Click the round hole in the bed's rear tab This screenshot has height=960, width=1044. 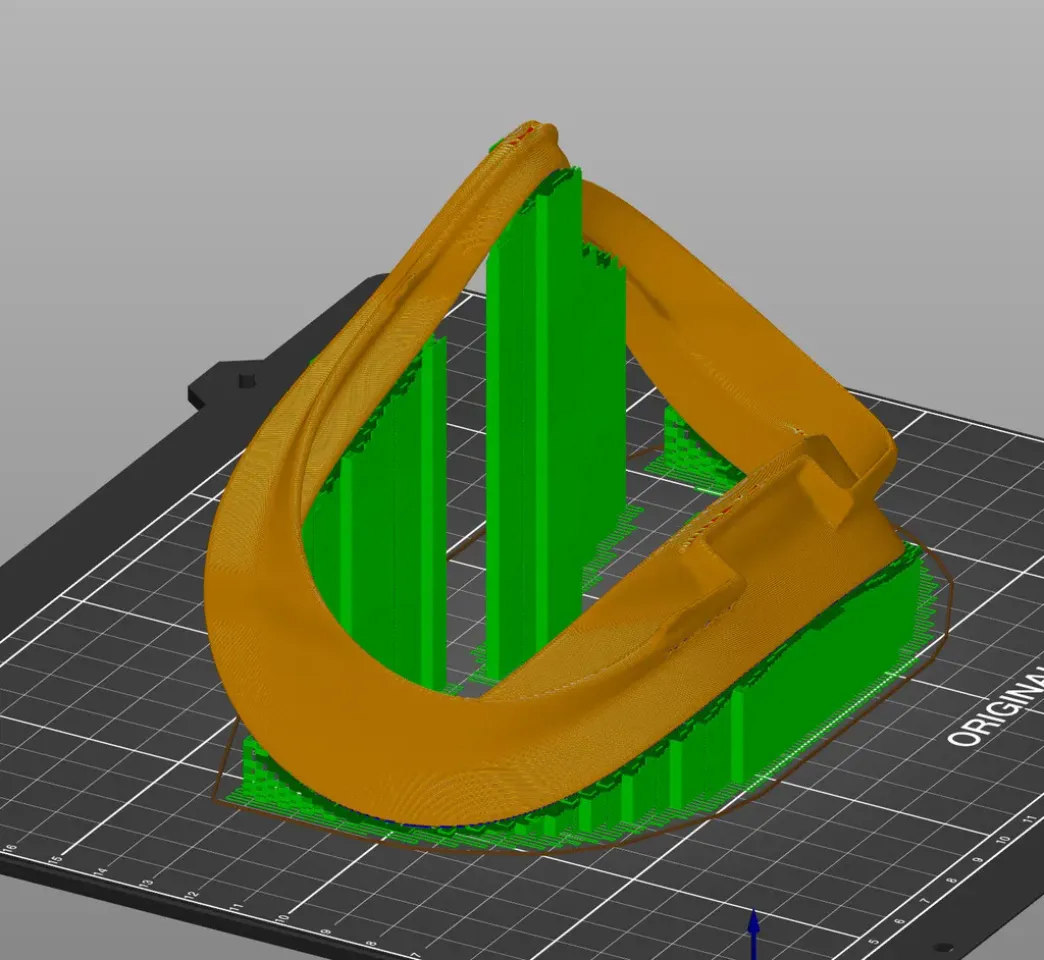point(245,381)
